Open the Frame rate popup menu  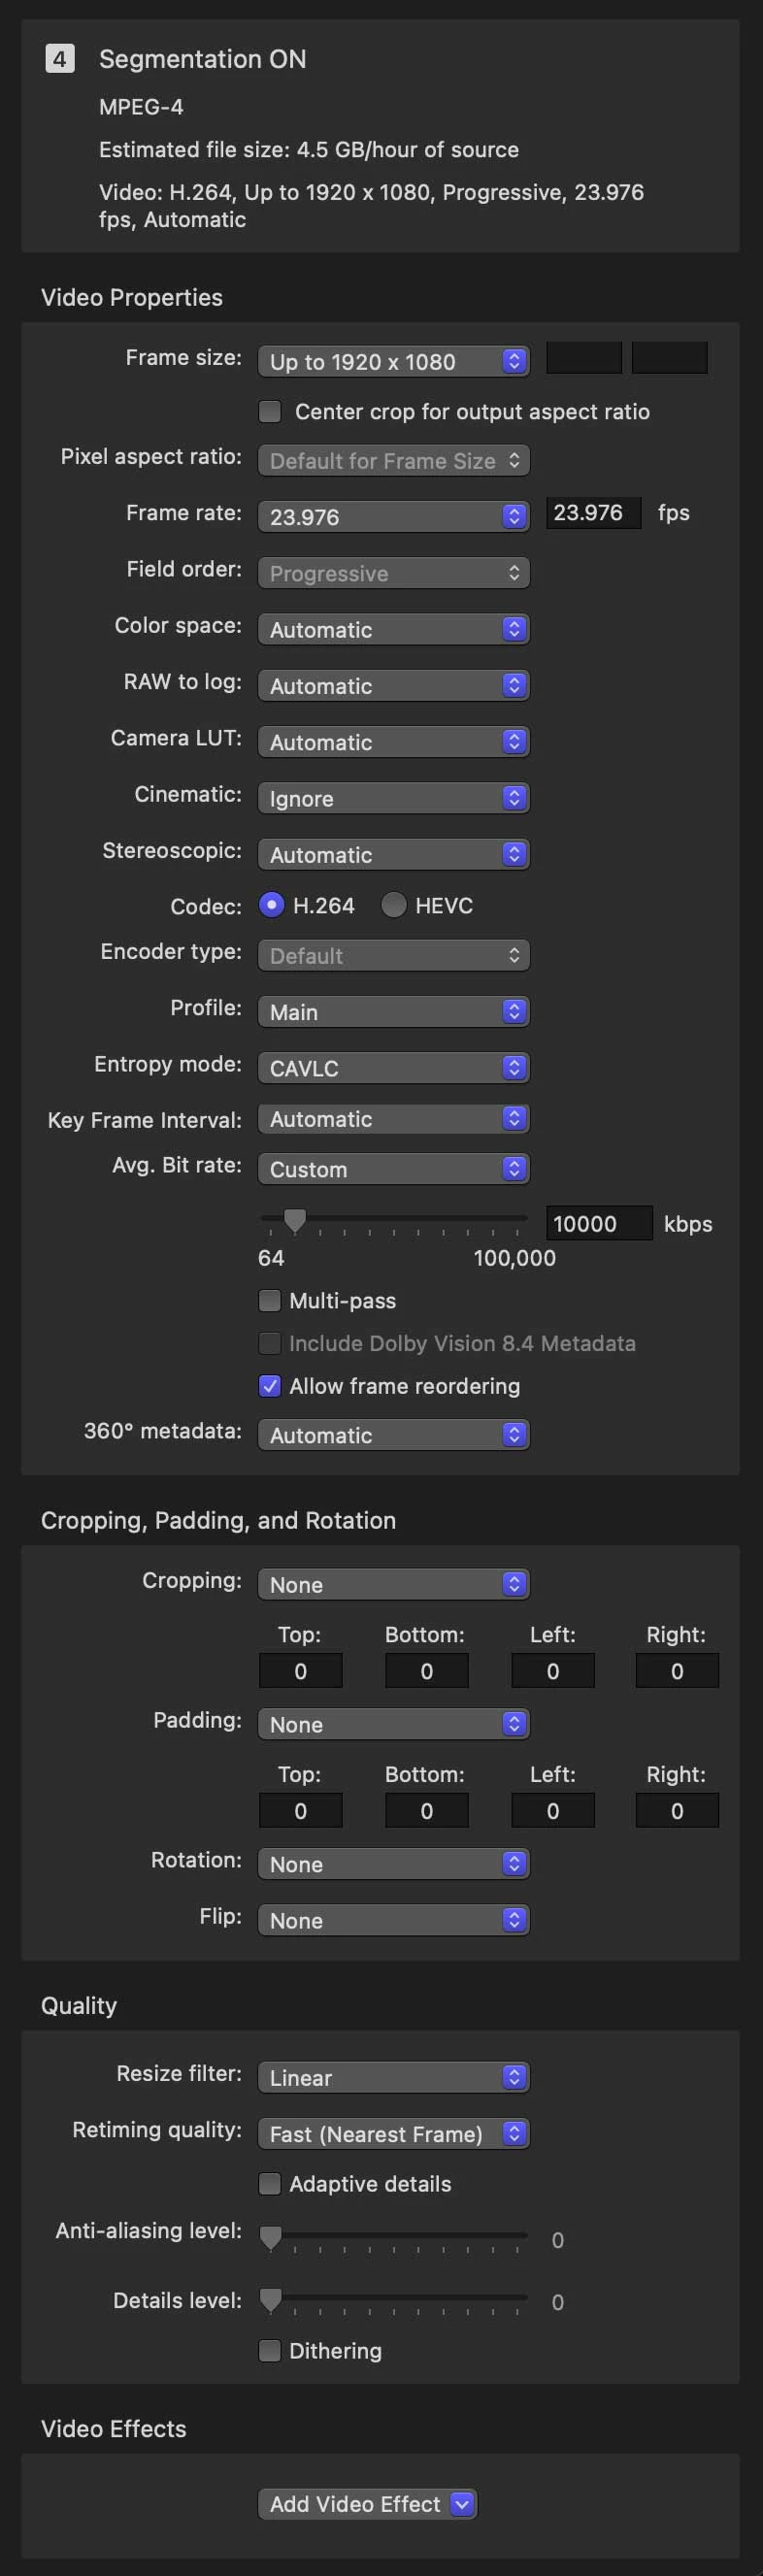pyautogui.click(x=393, y=516)
